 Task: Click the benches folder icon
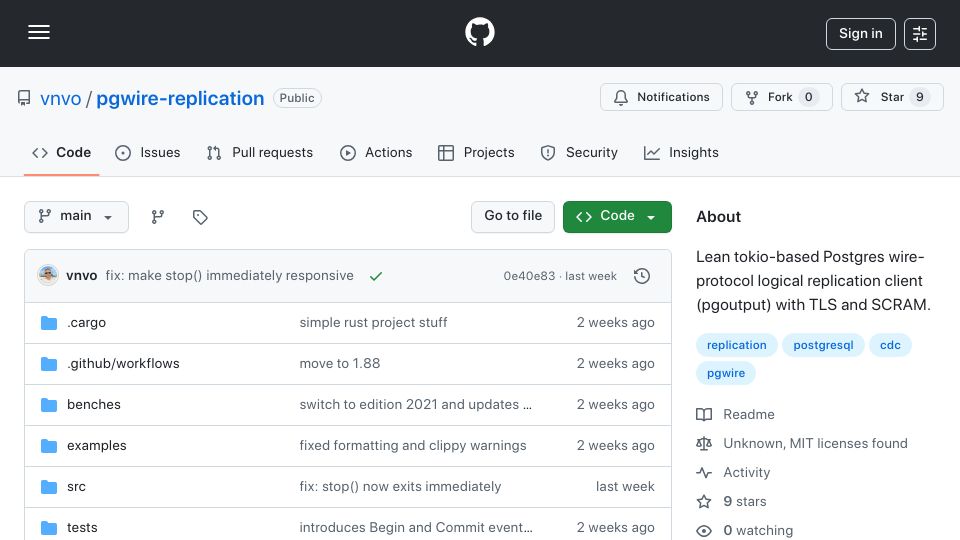click(x=49, y=405)
